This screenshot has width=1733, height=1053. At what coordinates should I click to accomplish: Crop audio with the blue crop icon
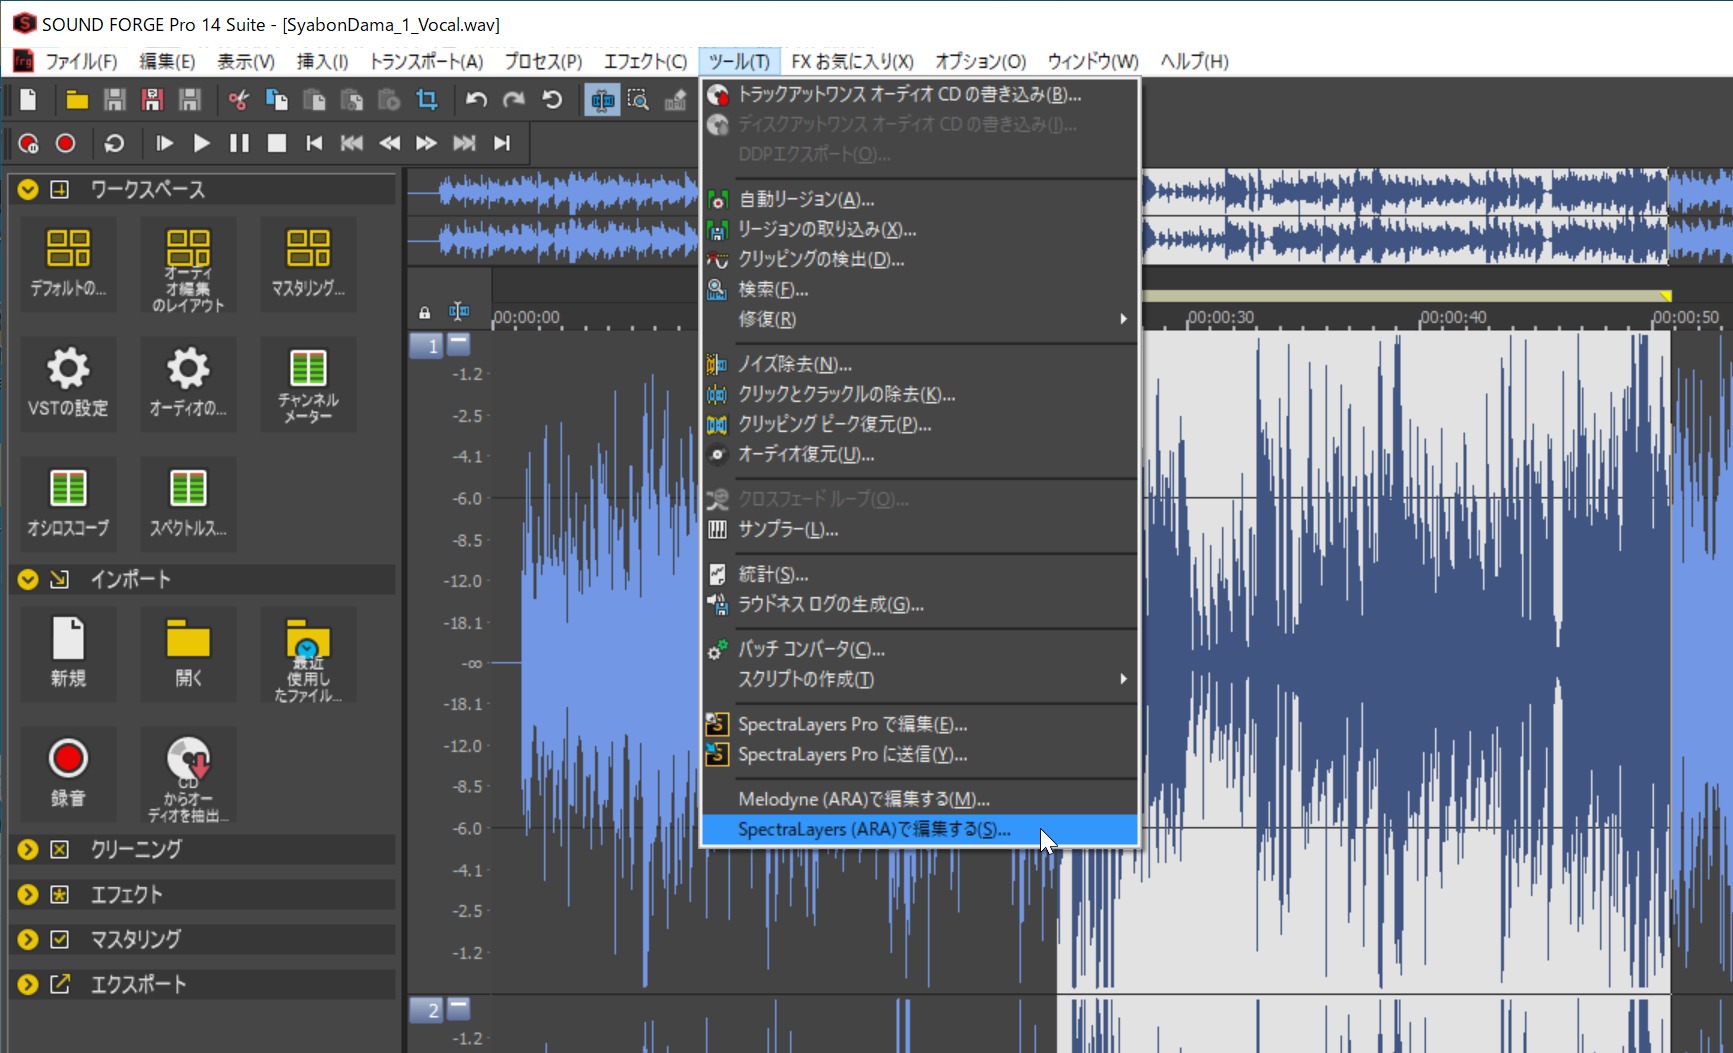coord(427,100)
